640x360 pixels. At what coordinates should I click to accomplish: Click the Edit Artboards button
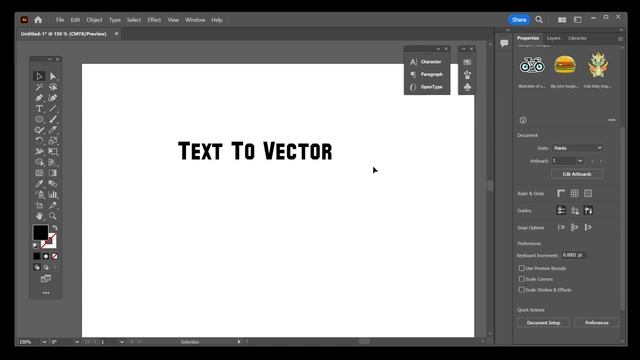pos(577,174)
